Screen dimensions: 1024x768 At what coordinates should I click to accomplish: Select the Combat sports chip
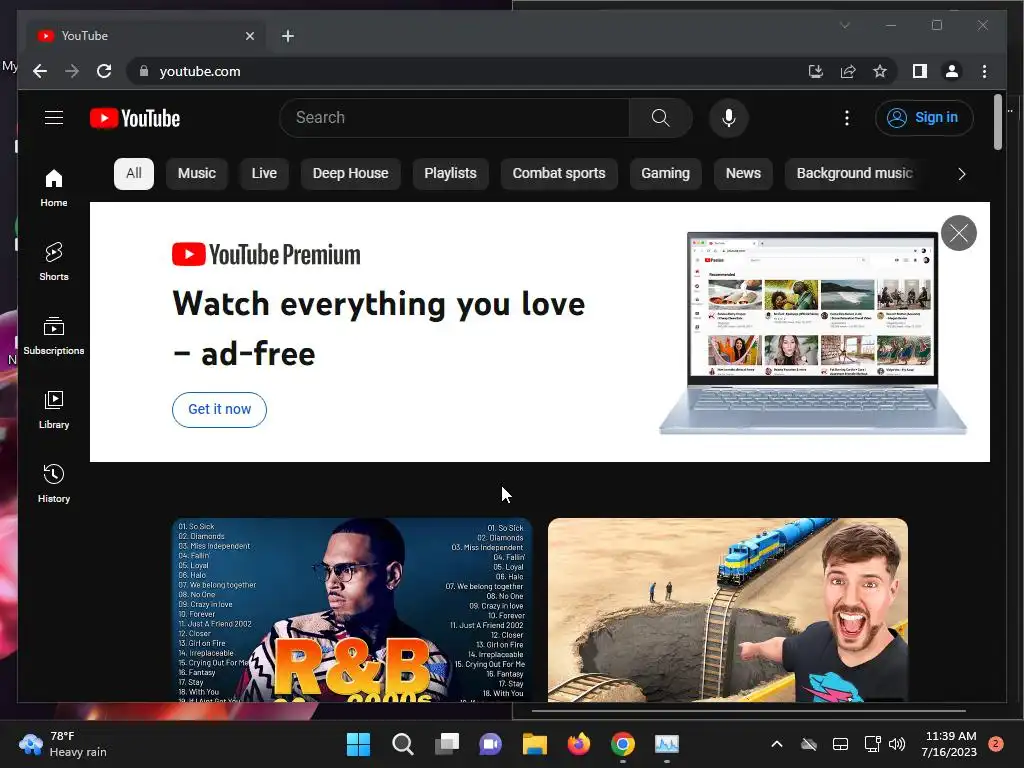559,174
